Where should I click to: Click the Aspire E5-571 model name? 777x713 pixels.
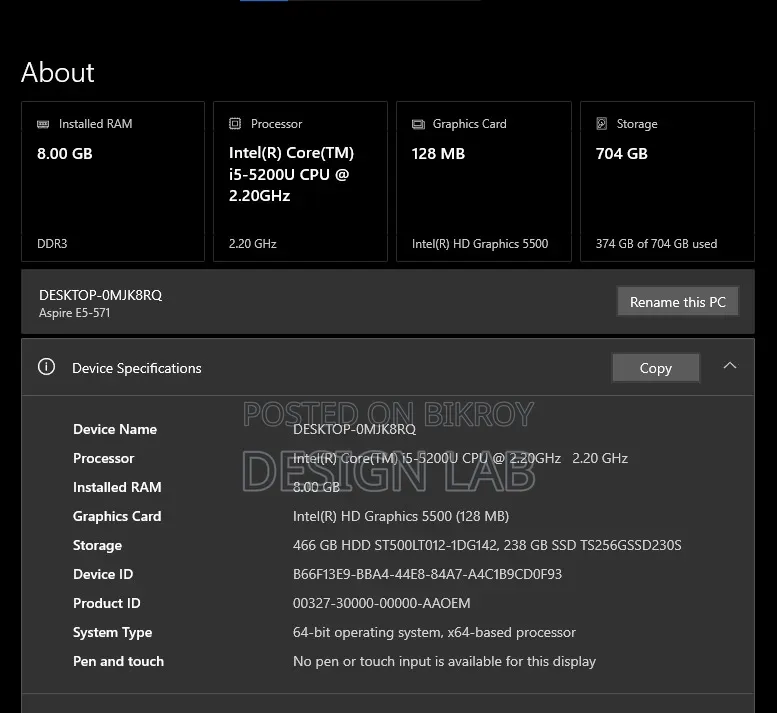pos(75,313)
